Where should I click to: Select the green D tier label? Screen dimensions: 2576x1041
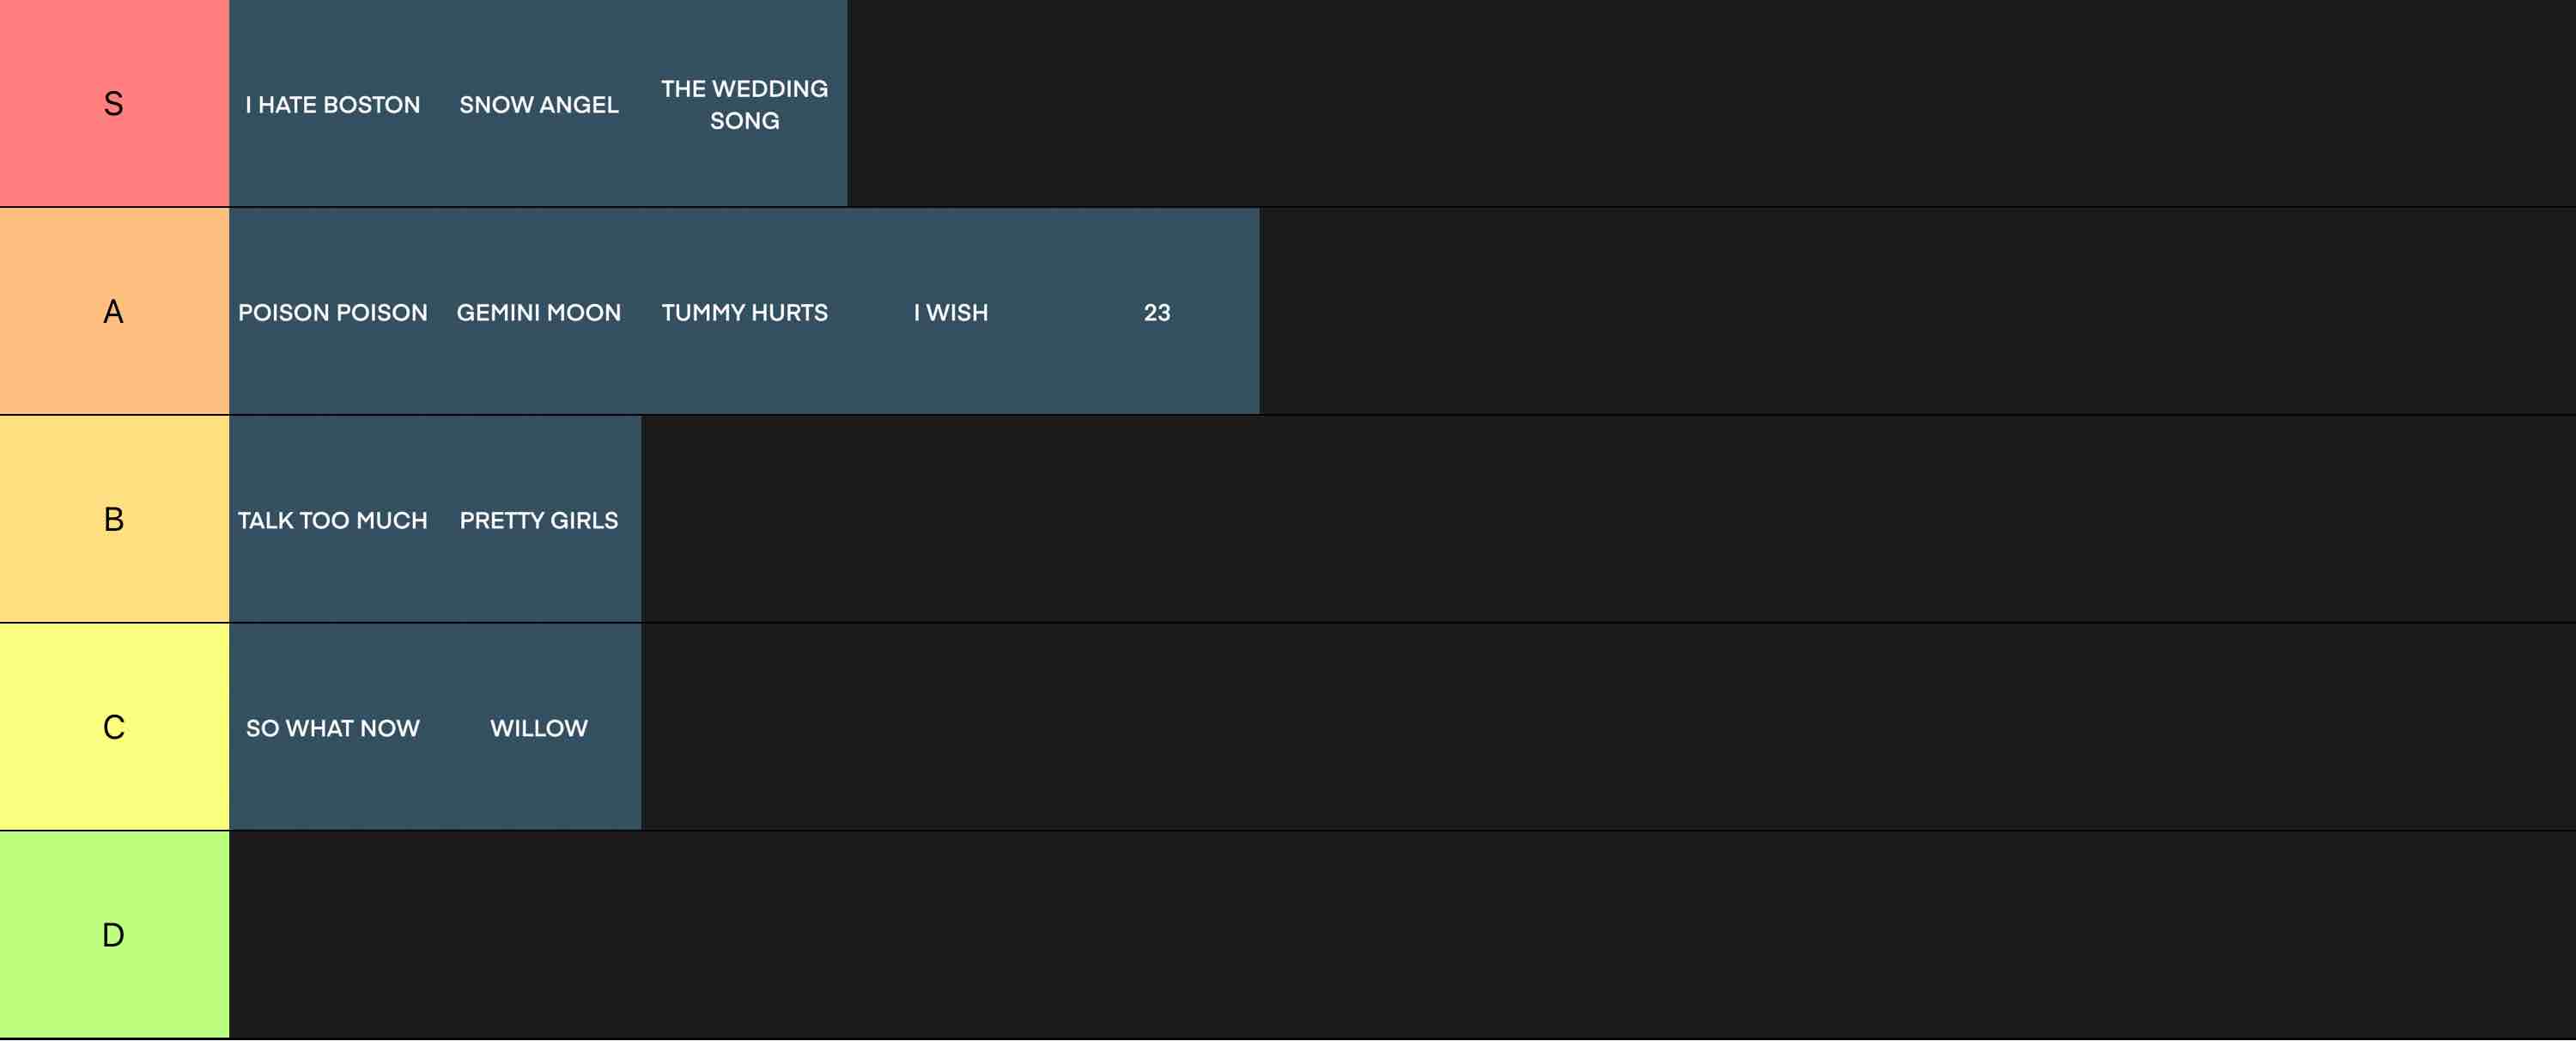pyautogui.click(x=114, y=935)
